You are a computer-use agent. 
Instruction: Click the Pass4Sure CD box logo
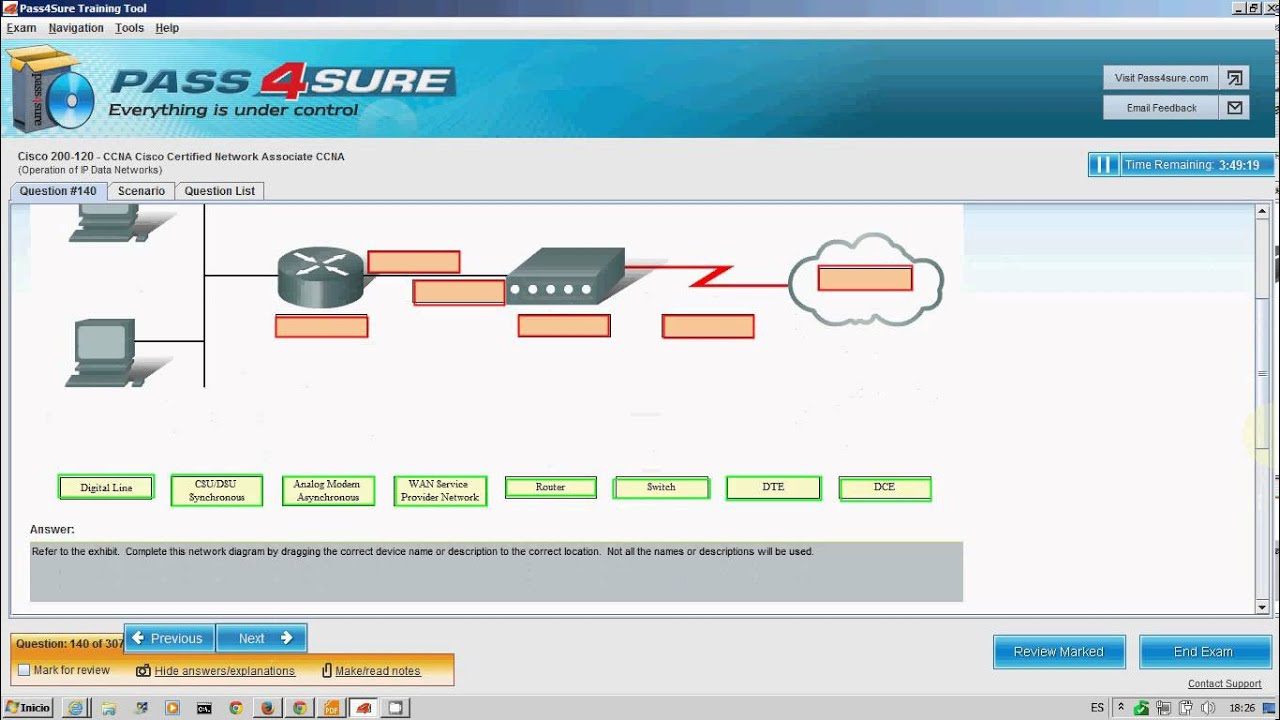pyautogui.click(x=50, y=90)
